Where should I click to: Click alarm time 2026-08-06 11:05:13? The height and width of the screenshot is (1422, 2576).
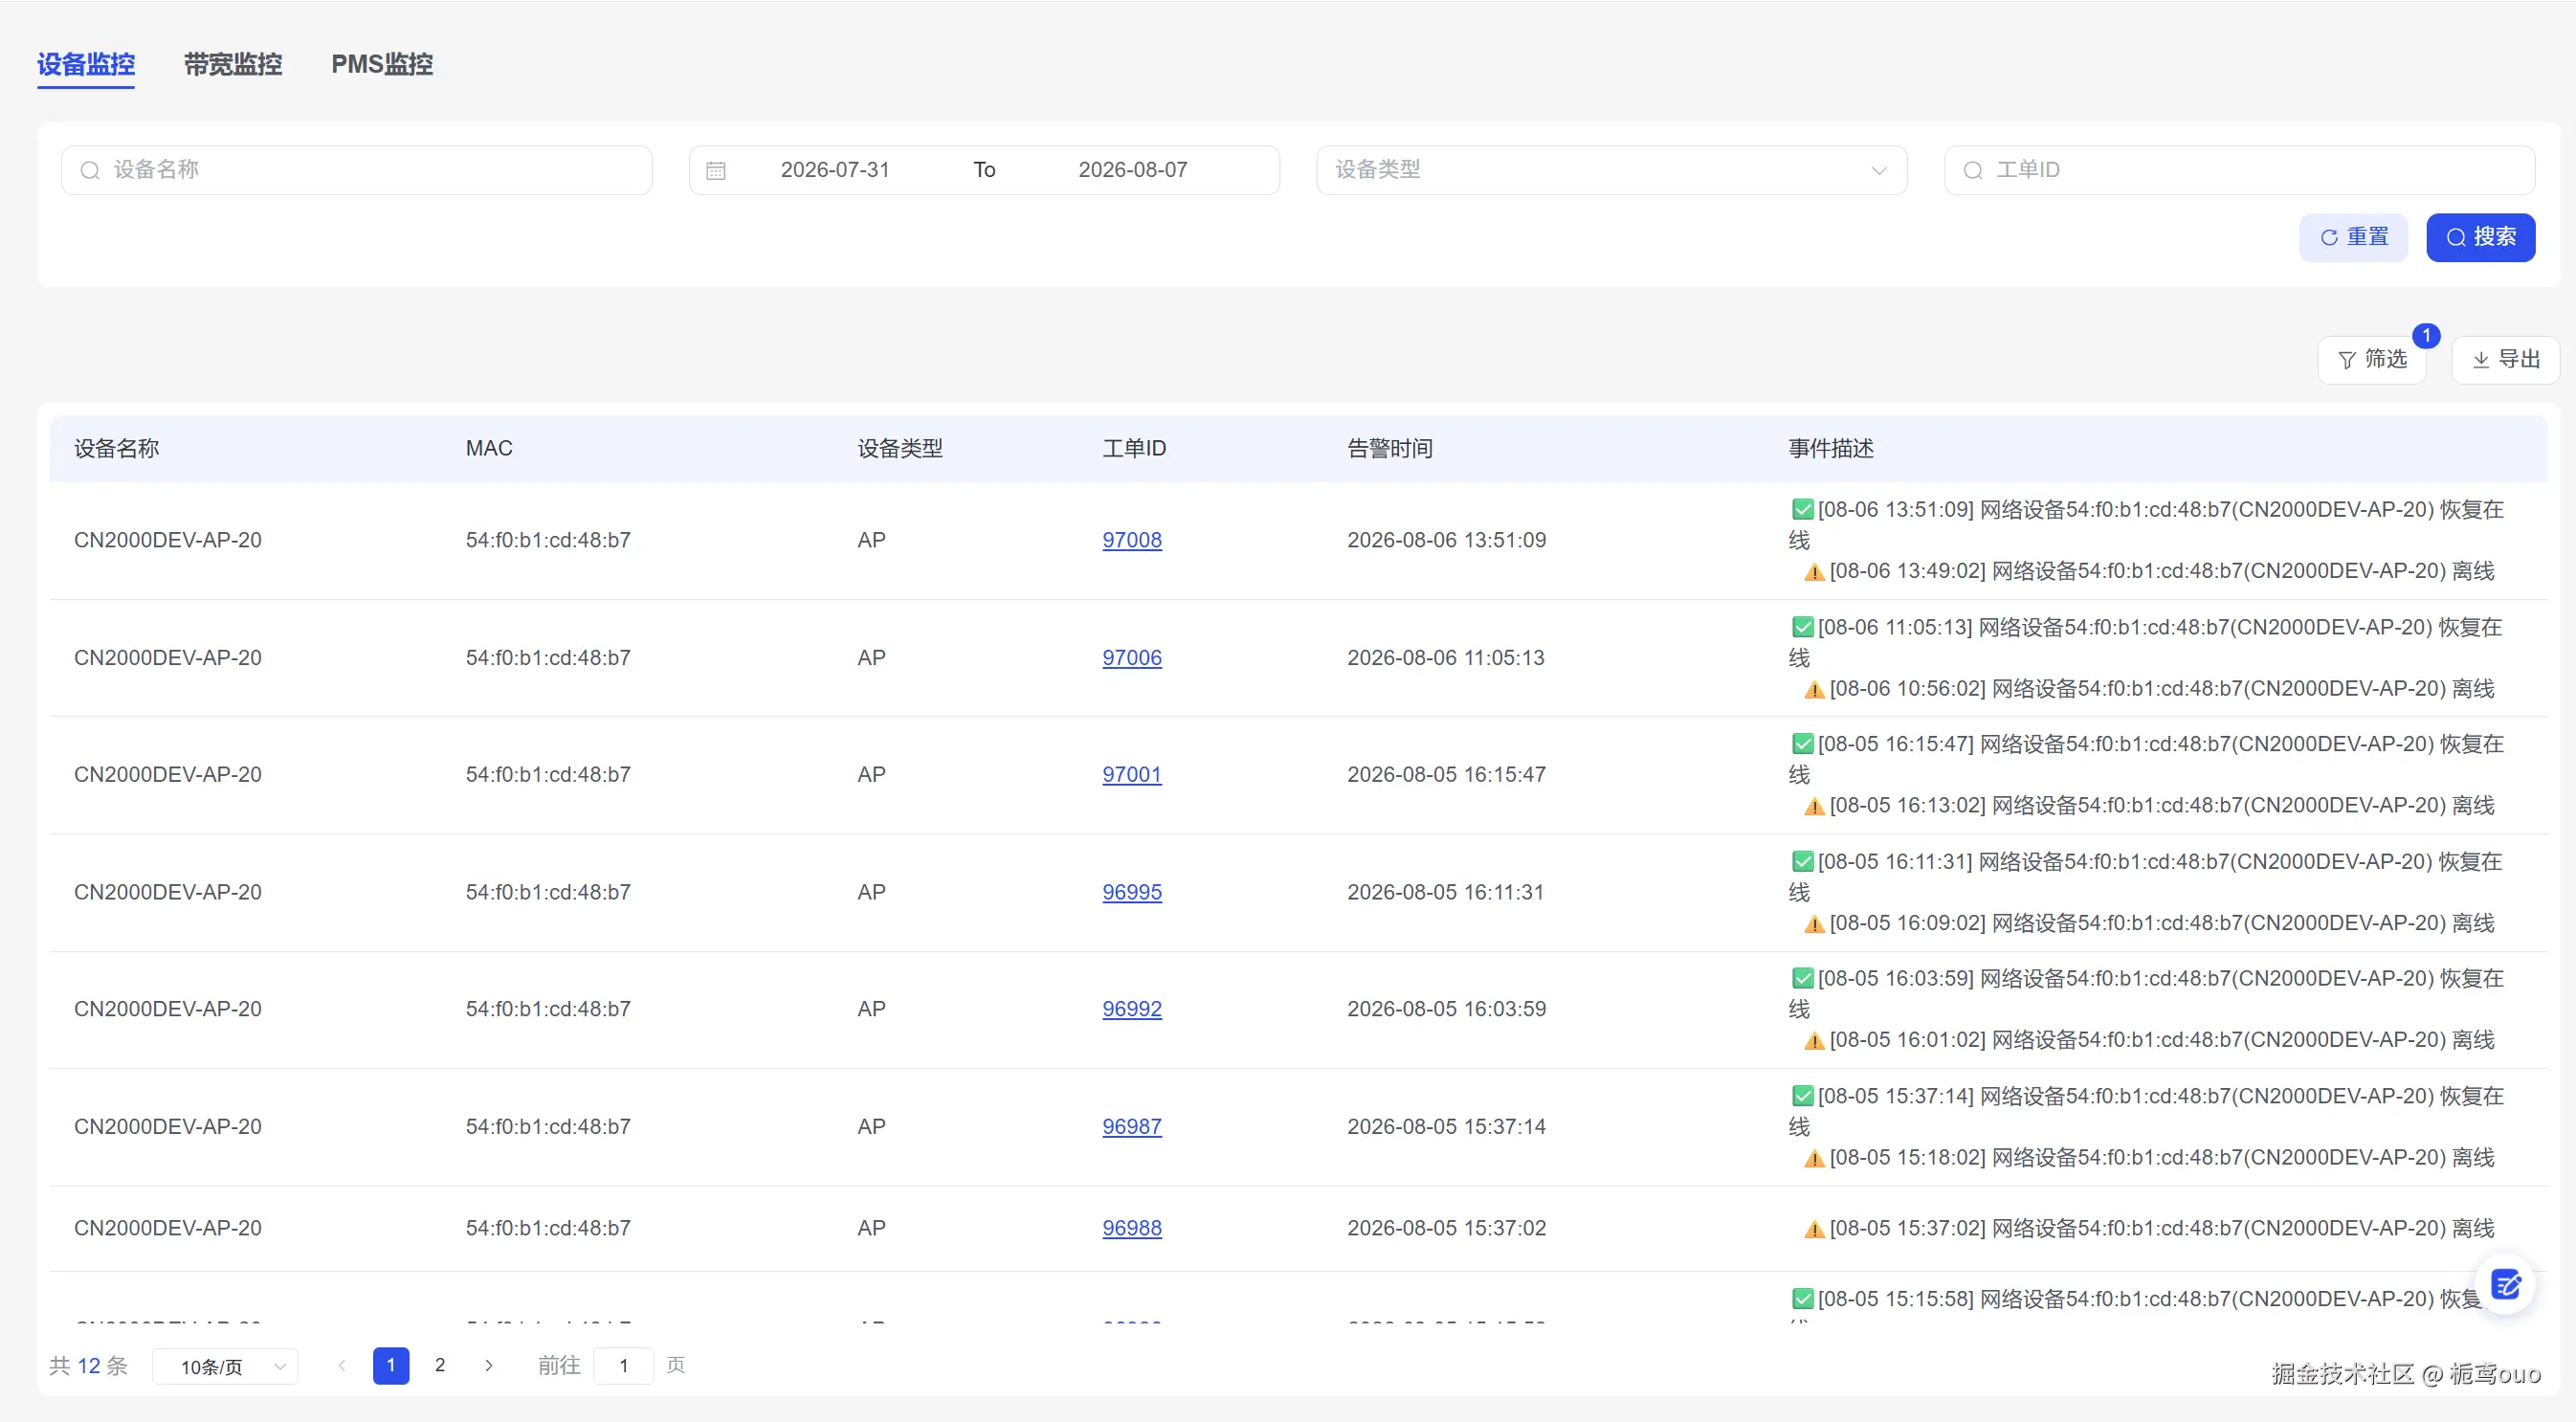[x=1446, y=658]
